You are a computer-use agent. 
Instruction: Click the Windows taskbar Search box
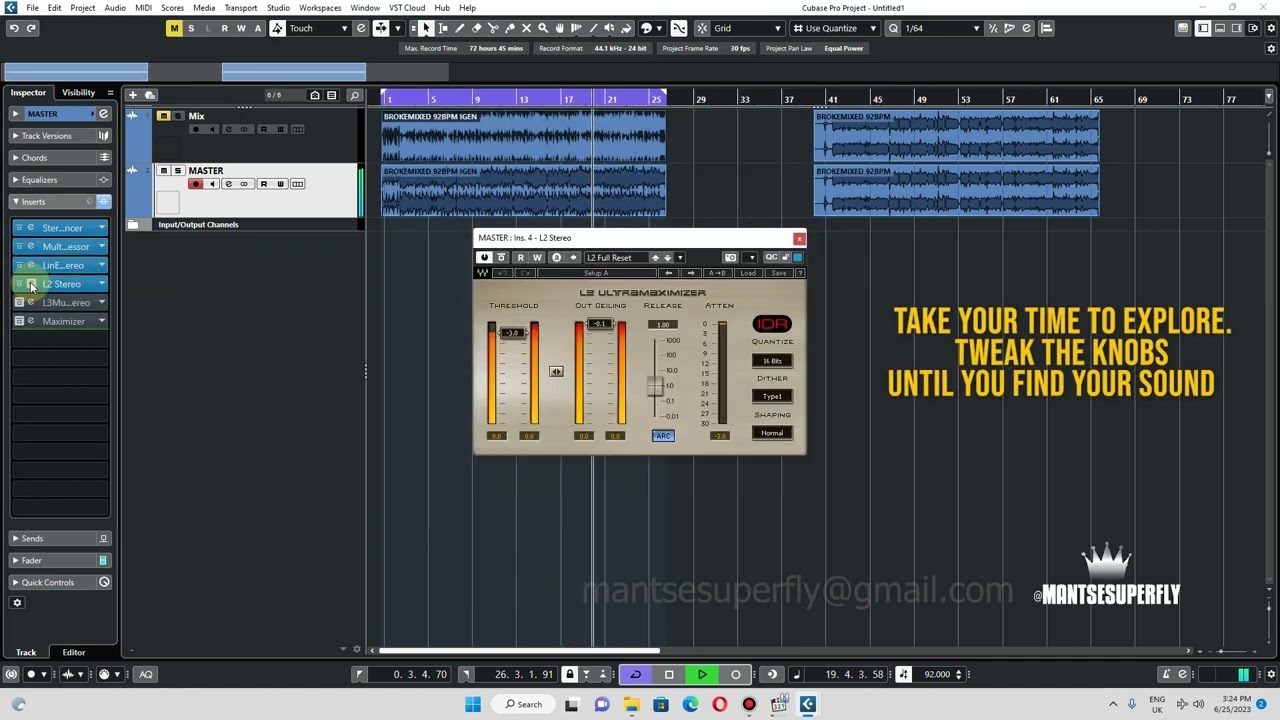pyautogui.click(x=523, y=704)
